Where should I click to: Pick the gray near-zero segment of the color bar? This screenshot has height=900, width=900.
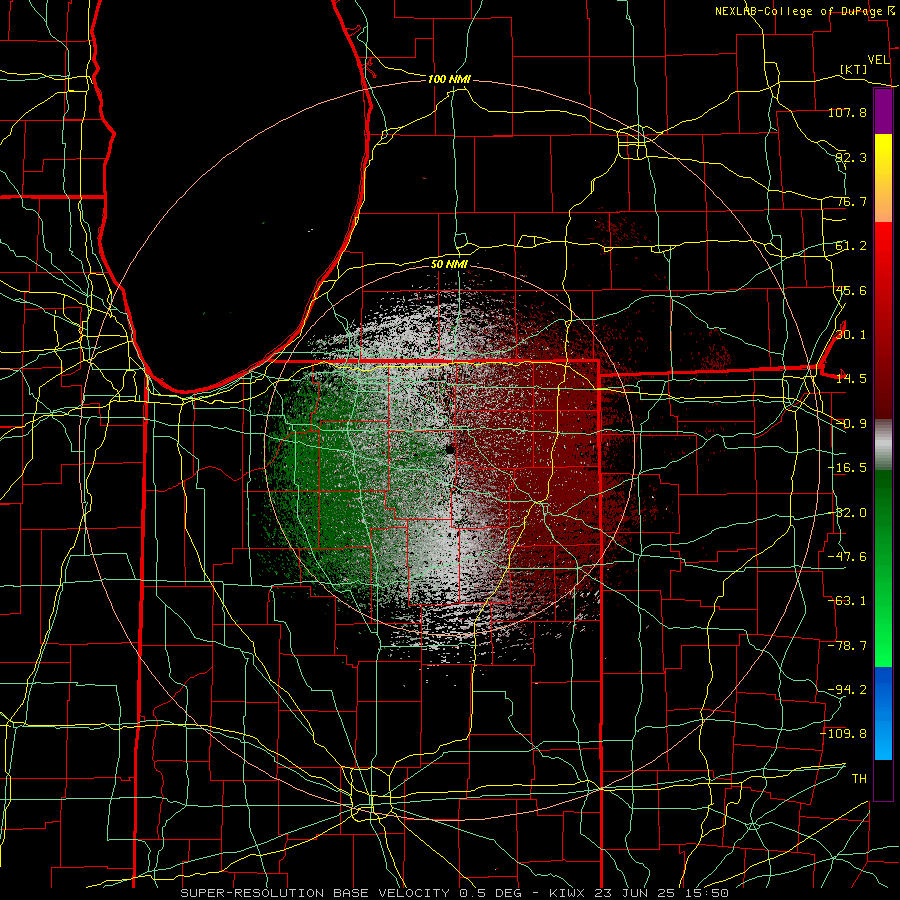click(x=883, y=445)
